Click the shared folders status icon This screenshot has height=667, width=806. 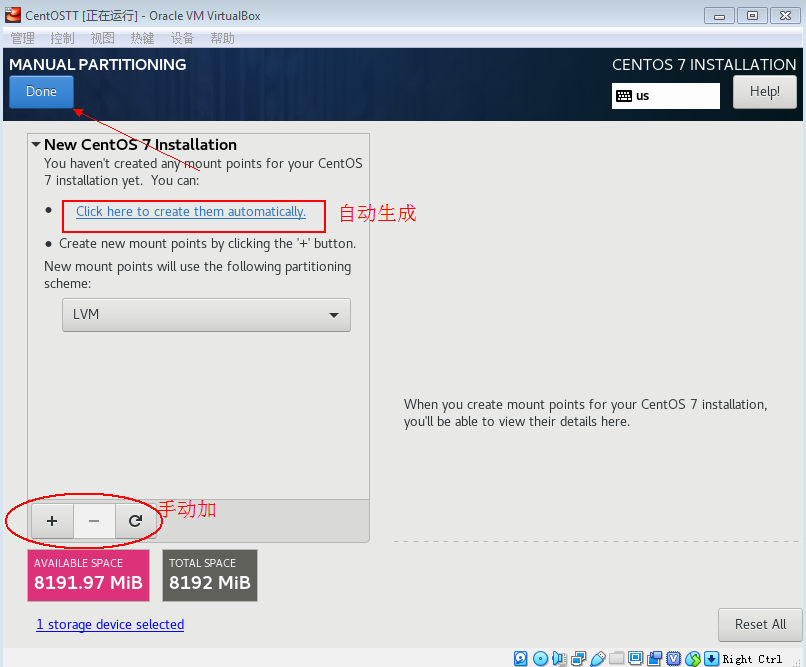tap(617, 658)
